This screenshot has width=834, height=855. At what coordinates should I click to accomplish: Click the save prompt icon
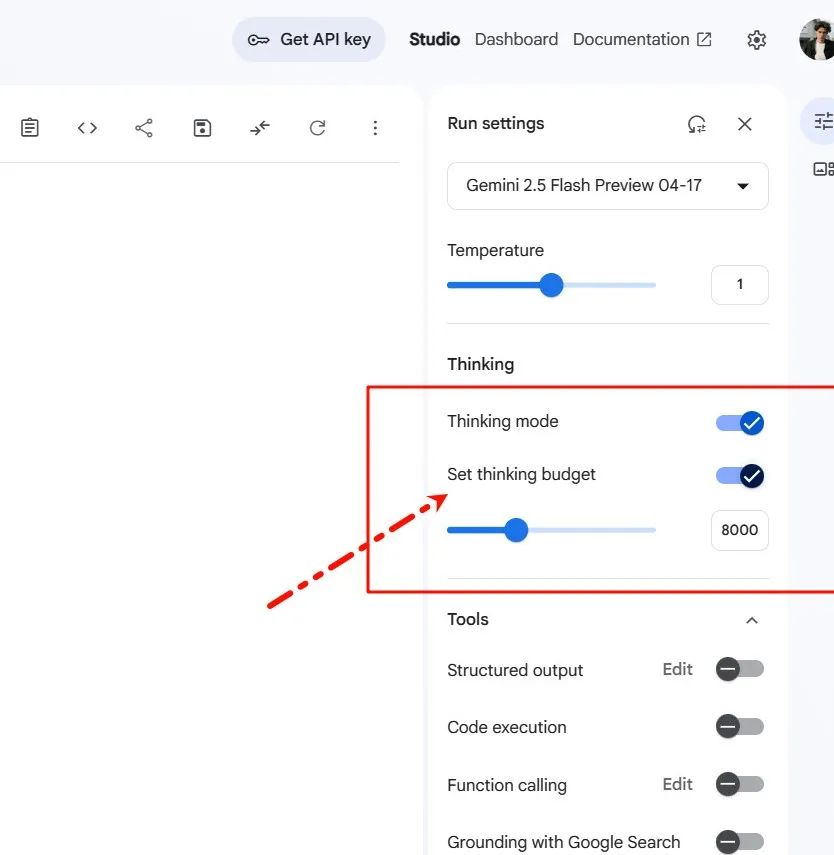(x=202, y=128)
